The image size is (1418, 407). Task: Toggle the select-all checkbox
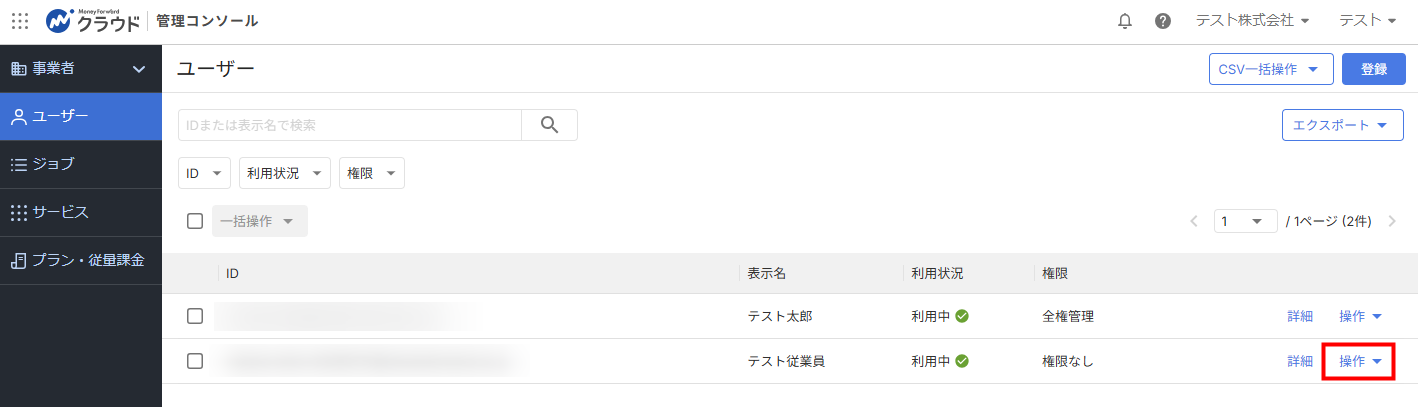point(195,221)
